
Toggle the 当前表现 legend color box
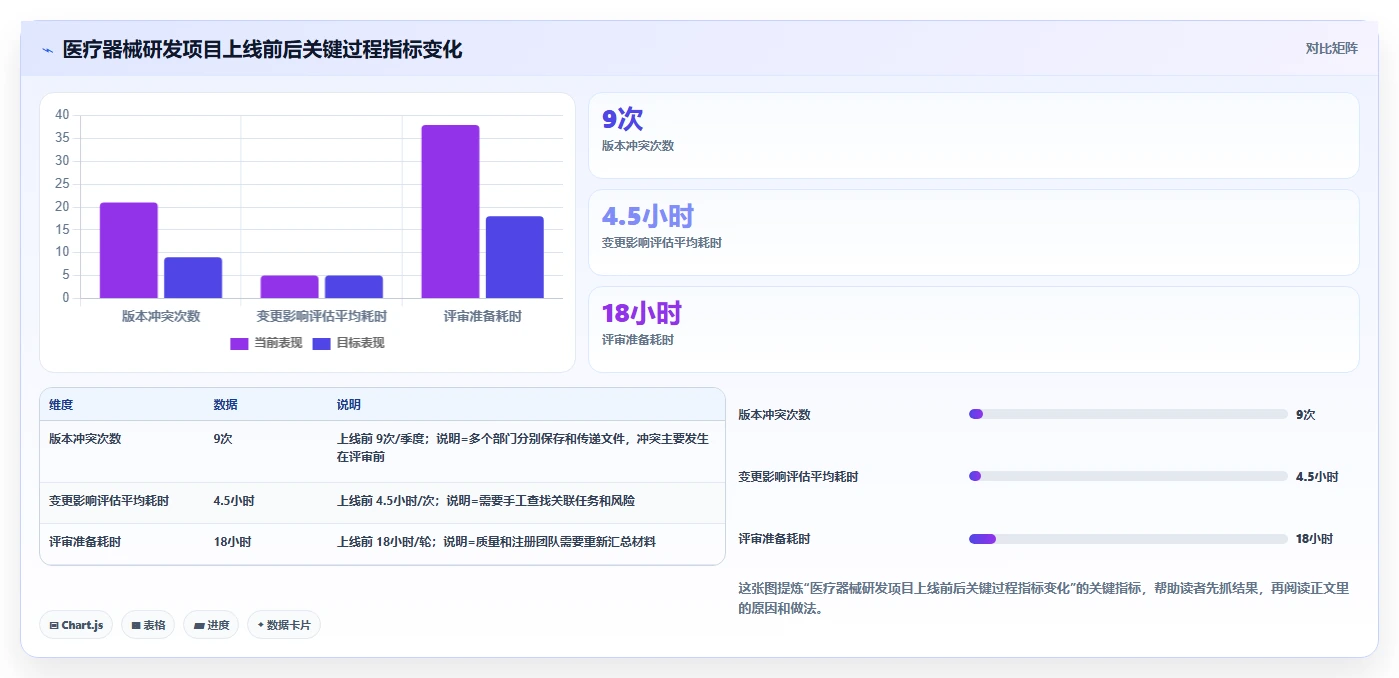[239, 343]
